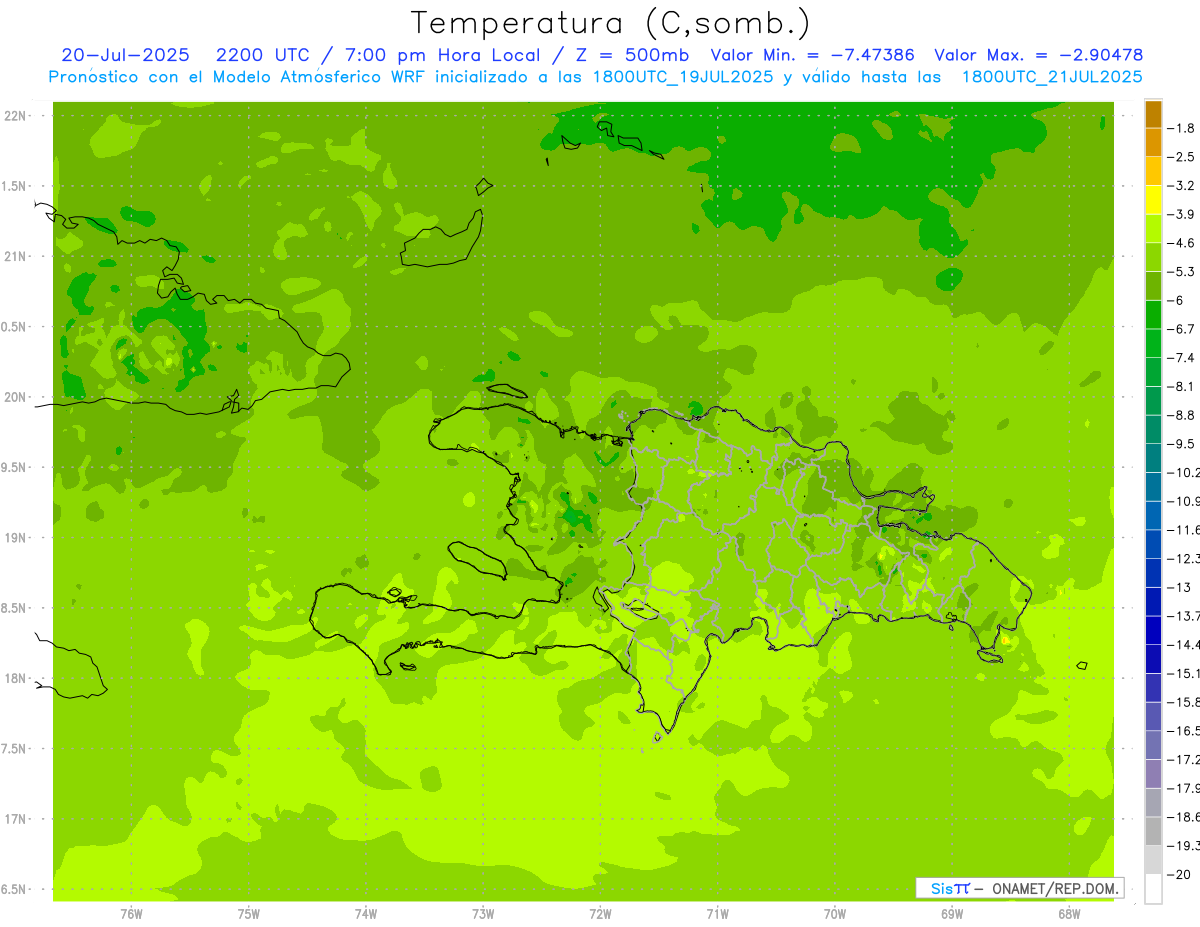Click latitude label '21N'
The height and width of the screenshot is (927, 1200).
tap(16, 257)
